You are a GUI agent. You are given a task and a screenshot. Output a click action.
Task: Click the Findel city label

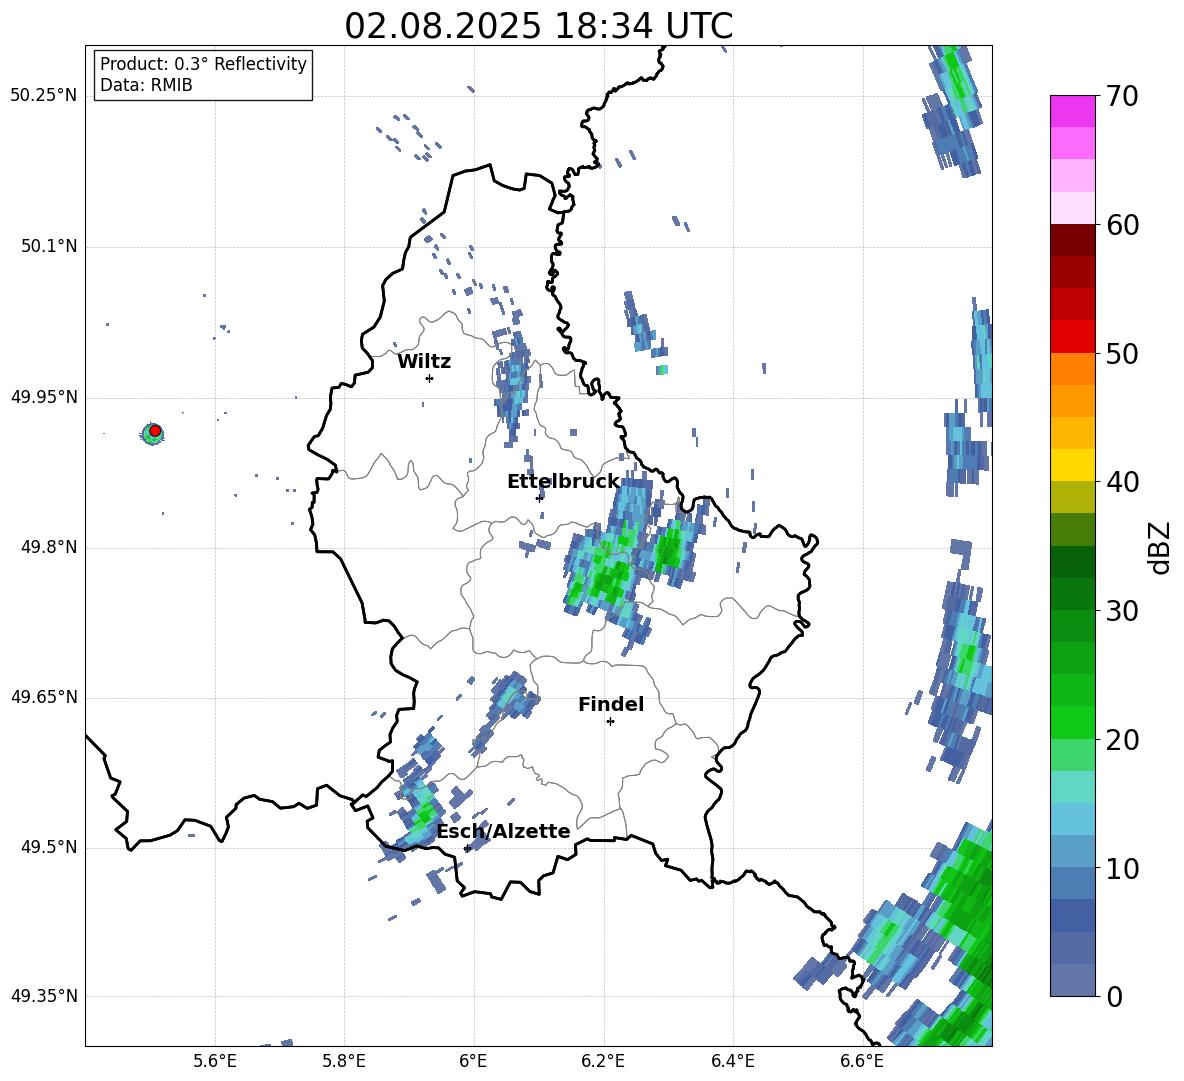pyautogui.click(x=611, y=704)
